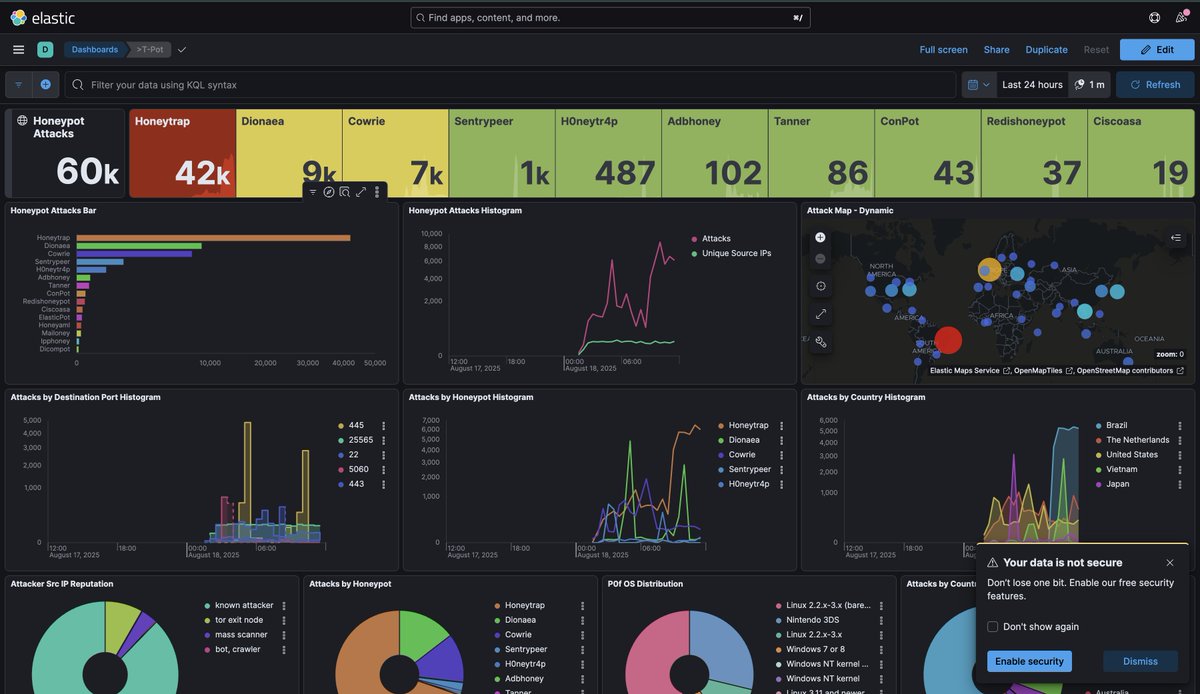Dismiss the security notice
This screenshot has height=694, width=1200.
pyautogui.click(x=1140, y=661)
